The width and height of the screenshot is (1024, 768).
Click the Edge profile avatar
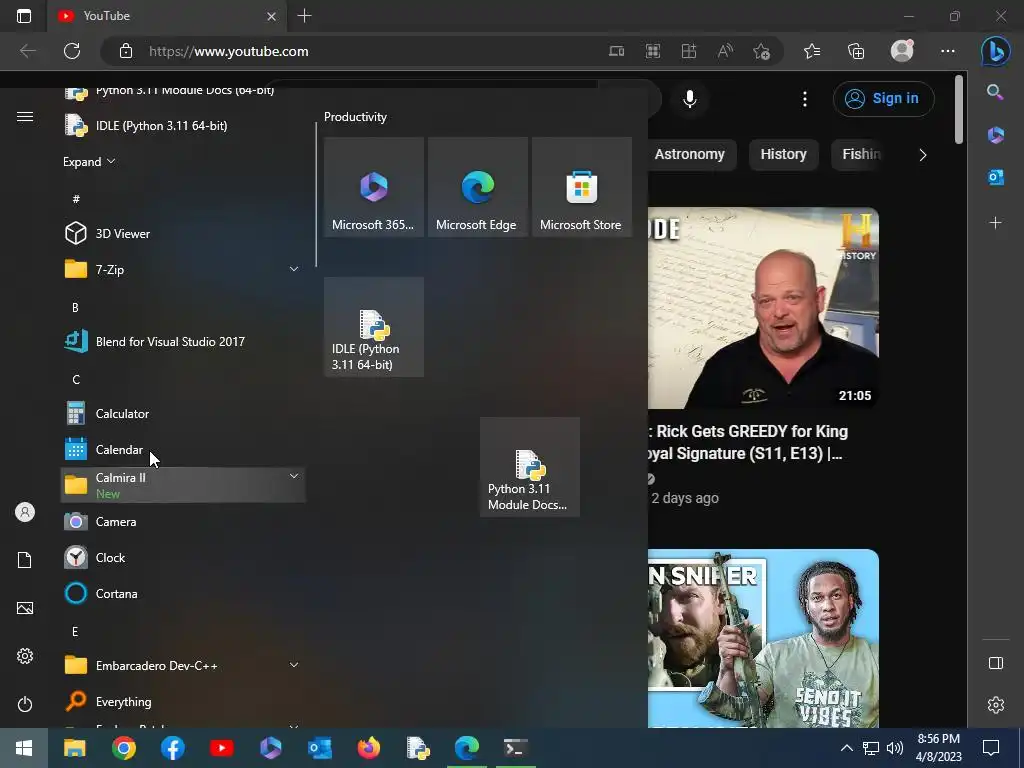click(902, 51)
